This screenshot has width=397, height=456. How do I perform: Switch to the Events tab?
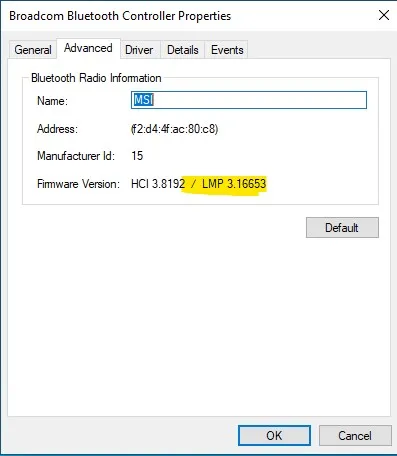click(227, 50)
